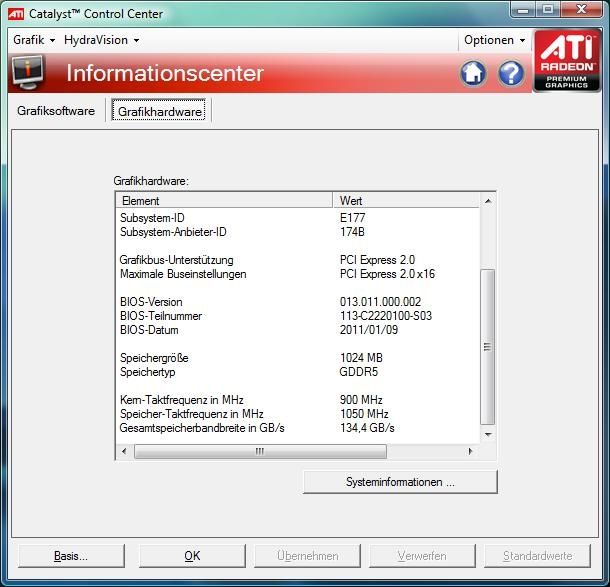Viewport: 610px width, 587px height.
Task: Select the BIOS-Datum row
Action: (x=298, y=330)
